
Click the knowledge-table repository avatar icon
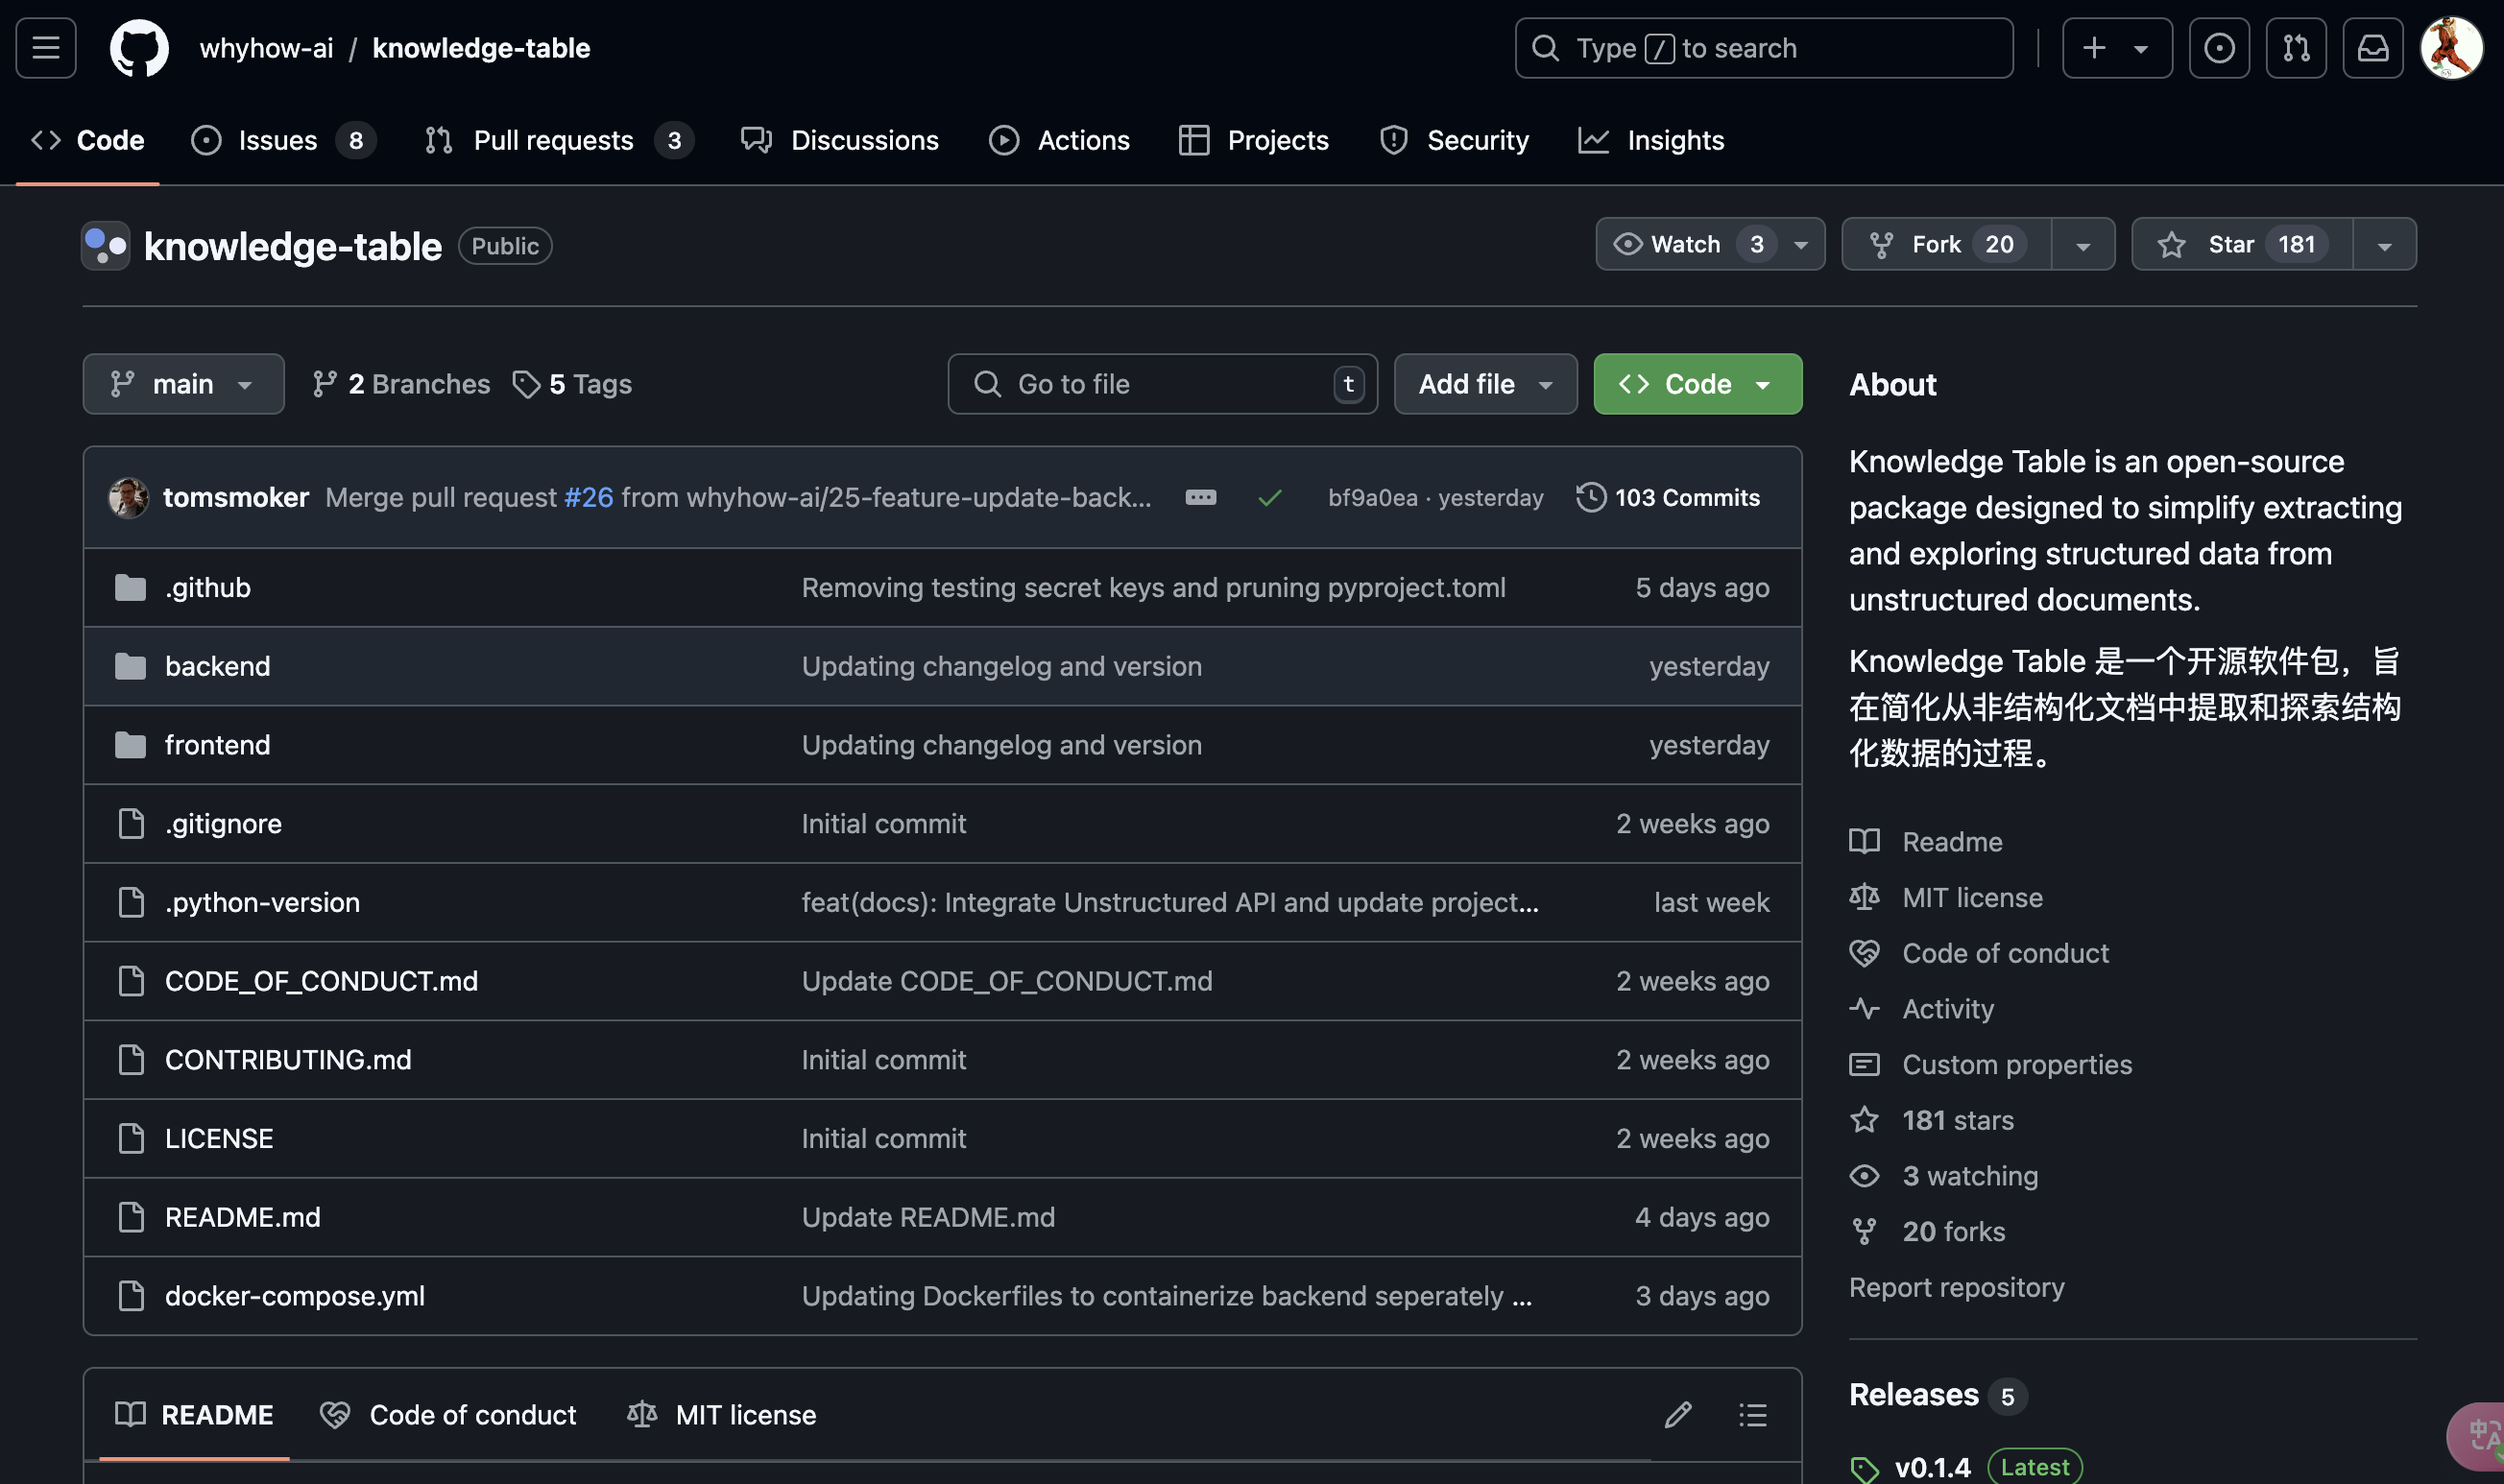click(105, 245)
